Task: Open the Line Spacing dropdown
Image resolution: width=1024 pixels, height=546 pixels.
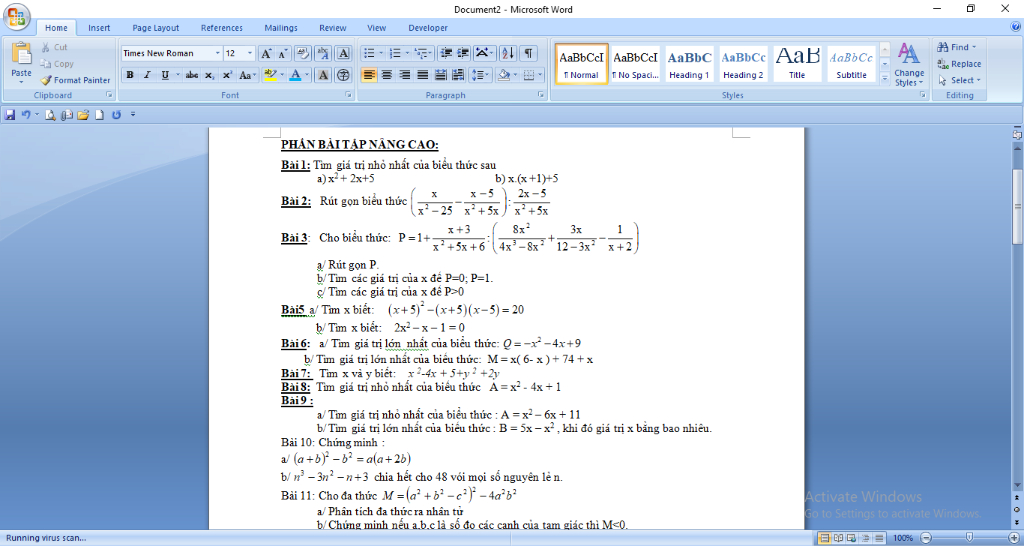Action: [x=481, y=75]
